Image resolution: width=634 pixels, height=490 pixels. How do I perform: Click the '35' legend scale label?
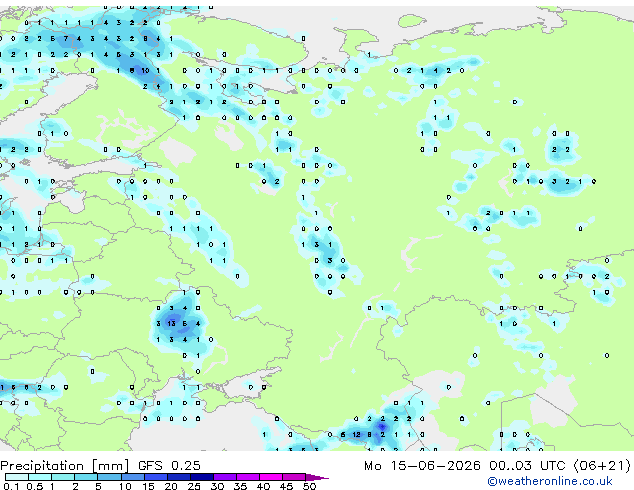tap(240, 486)
